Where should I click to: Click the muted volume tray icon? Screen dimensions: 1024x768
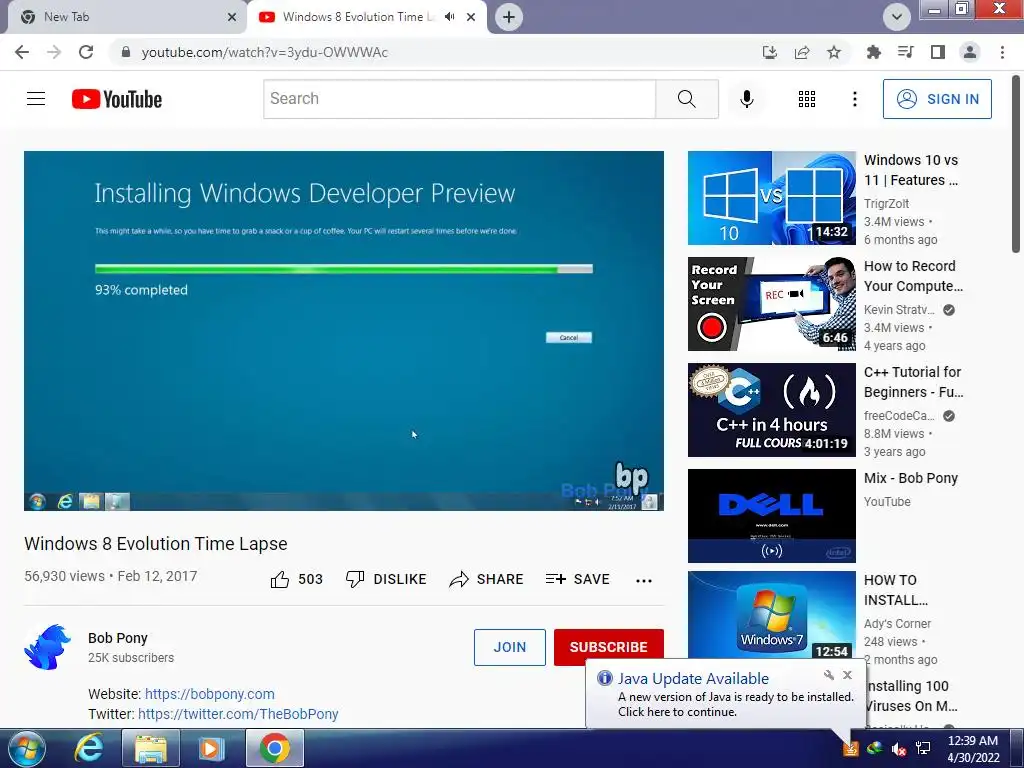(899, 748)
